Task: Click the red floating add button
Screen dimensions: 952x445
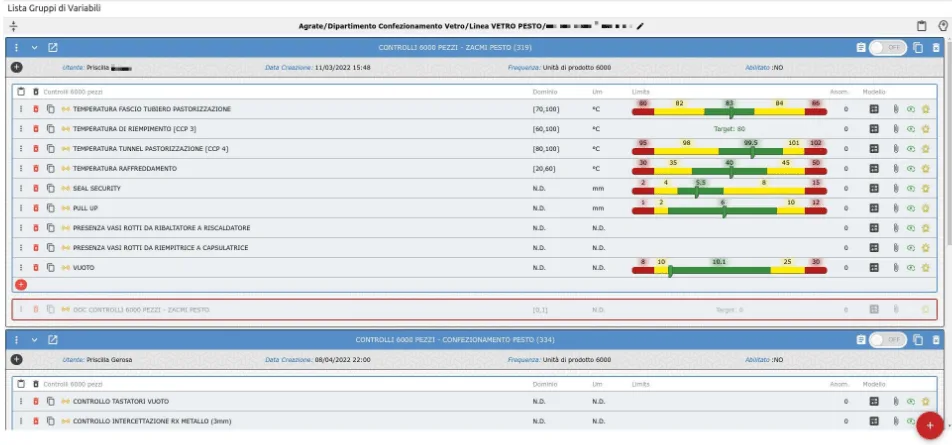Action: (930, 422)
